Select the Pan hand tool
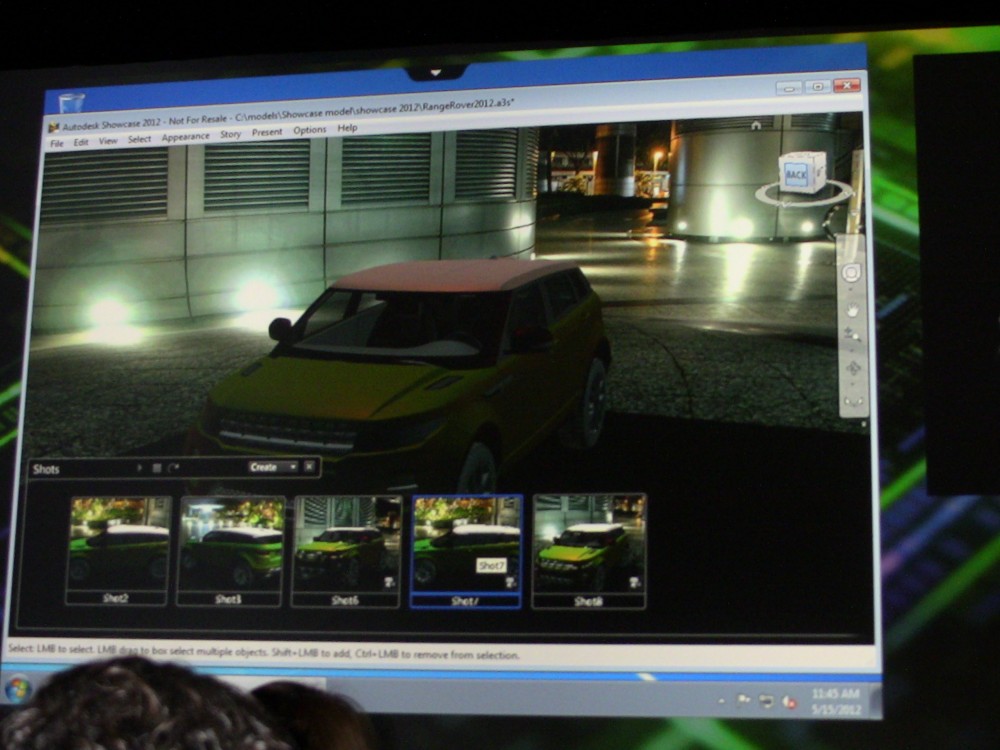The height and width of the screenshot is (750, 1000). [x=853, y=309]
